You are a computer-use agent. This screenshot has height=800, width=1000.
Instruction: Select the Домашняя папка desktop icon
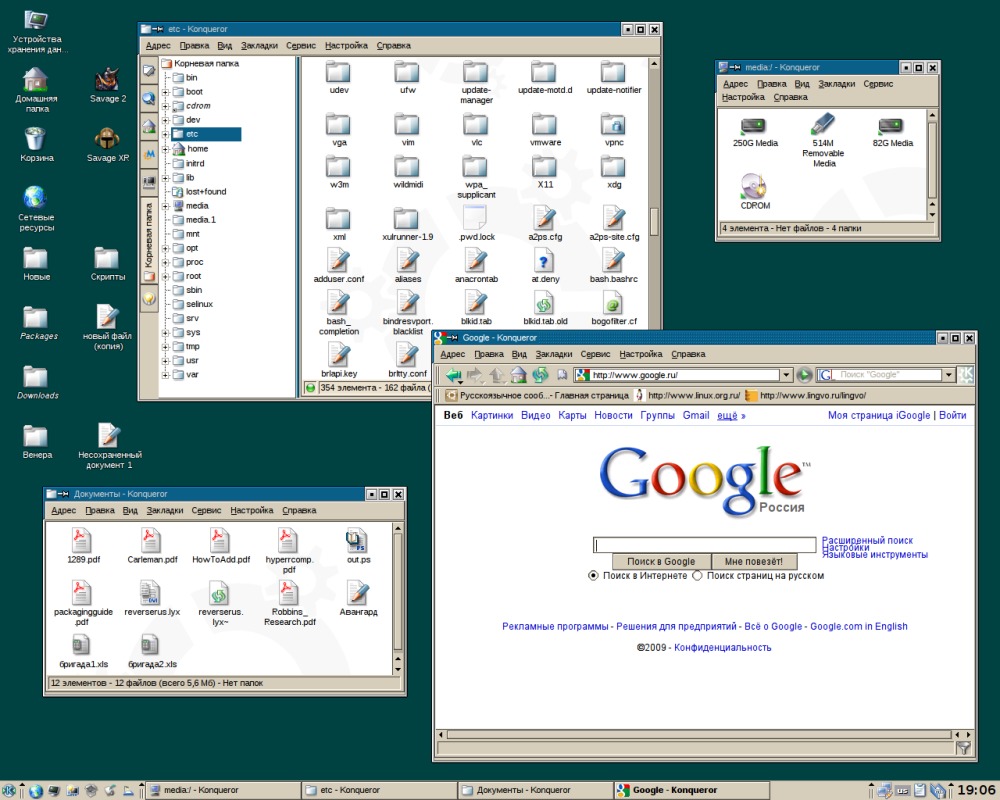coord(36,90)
